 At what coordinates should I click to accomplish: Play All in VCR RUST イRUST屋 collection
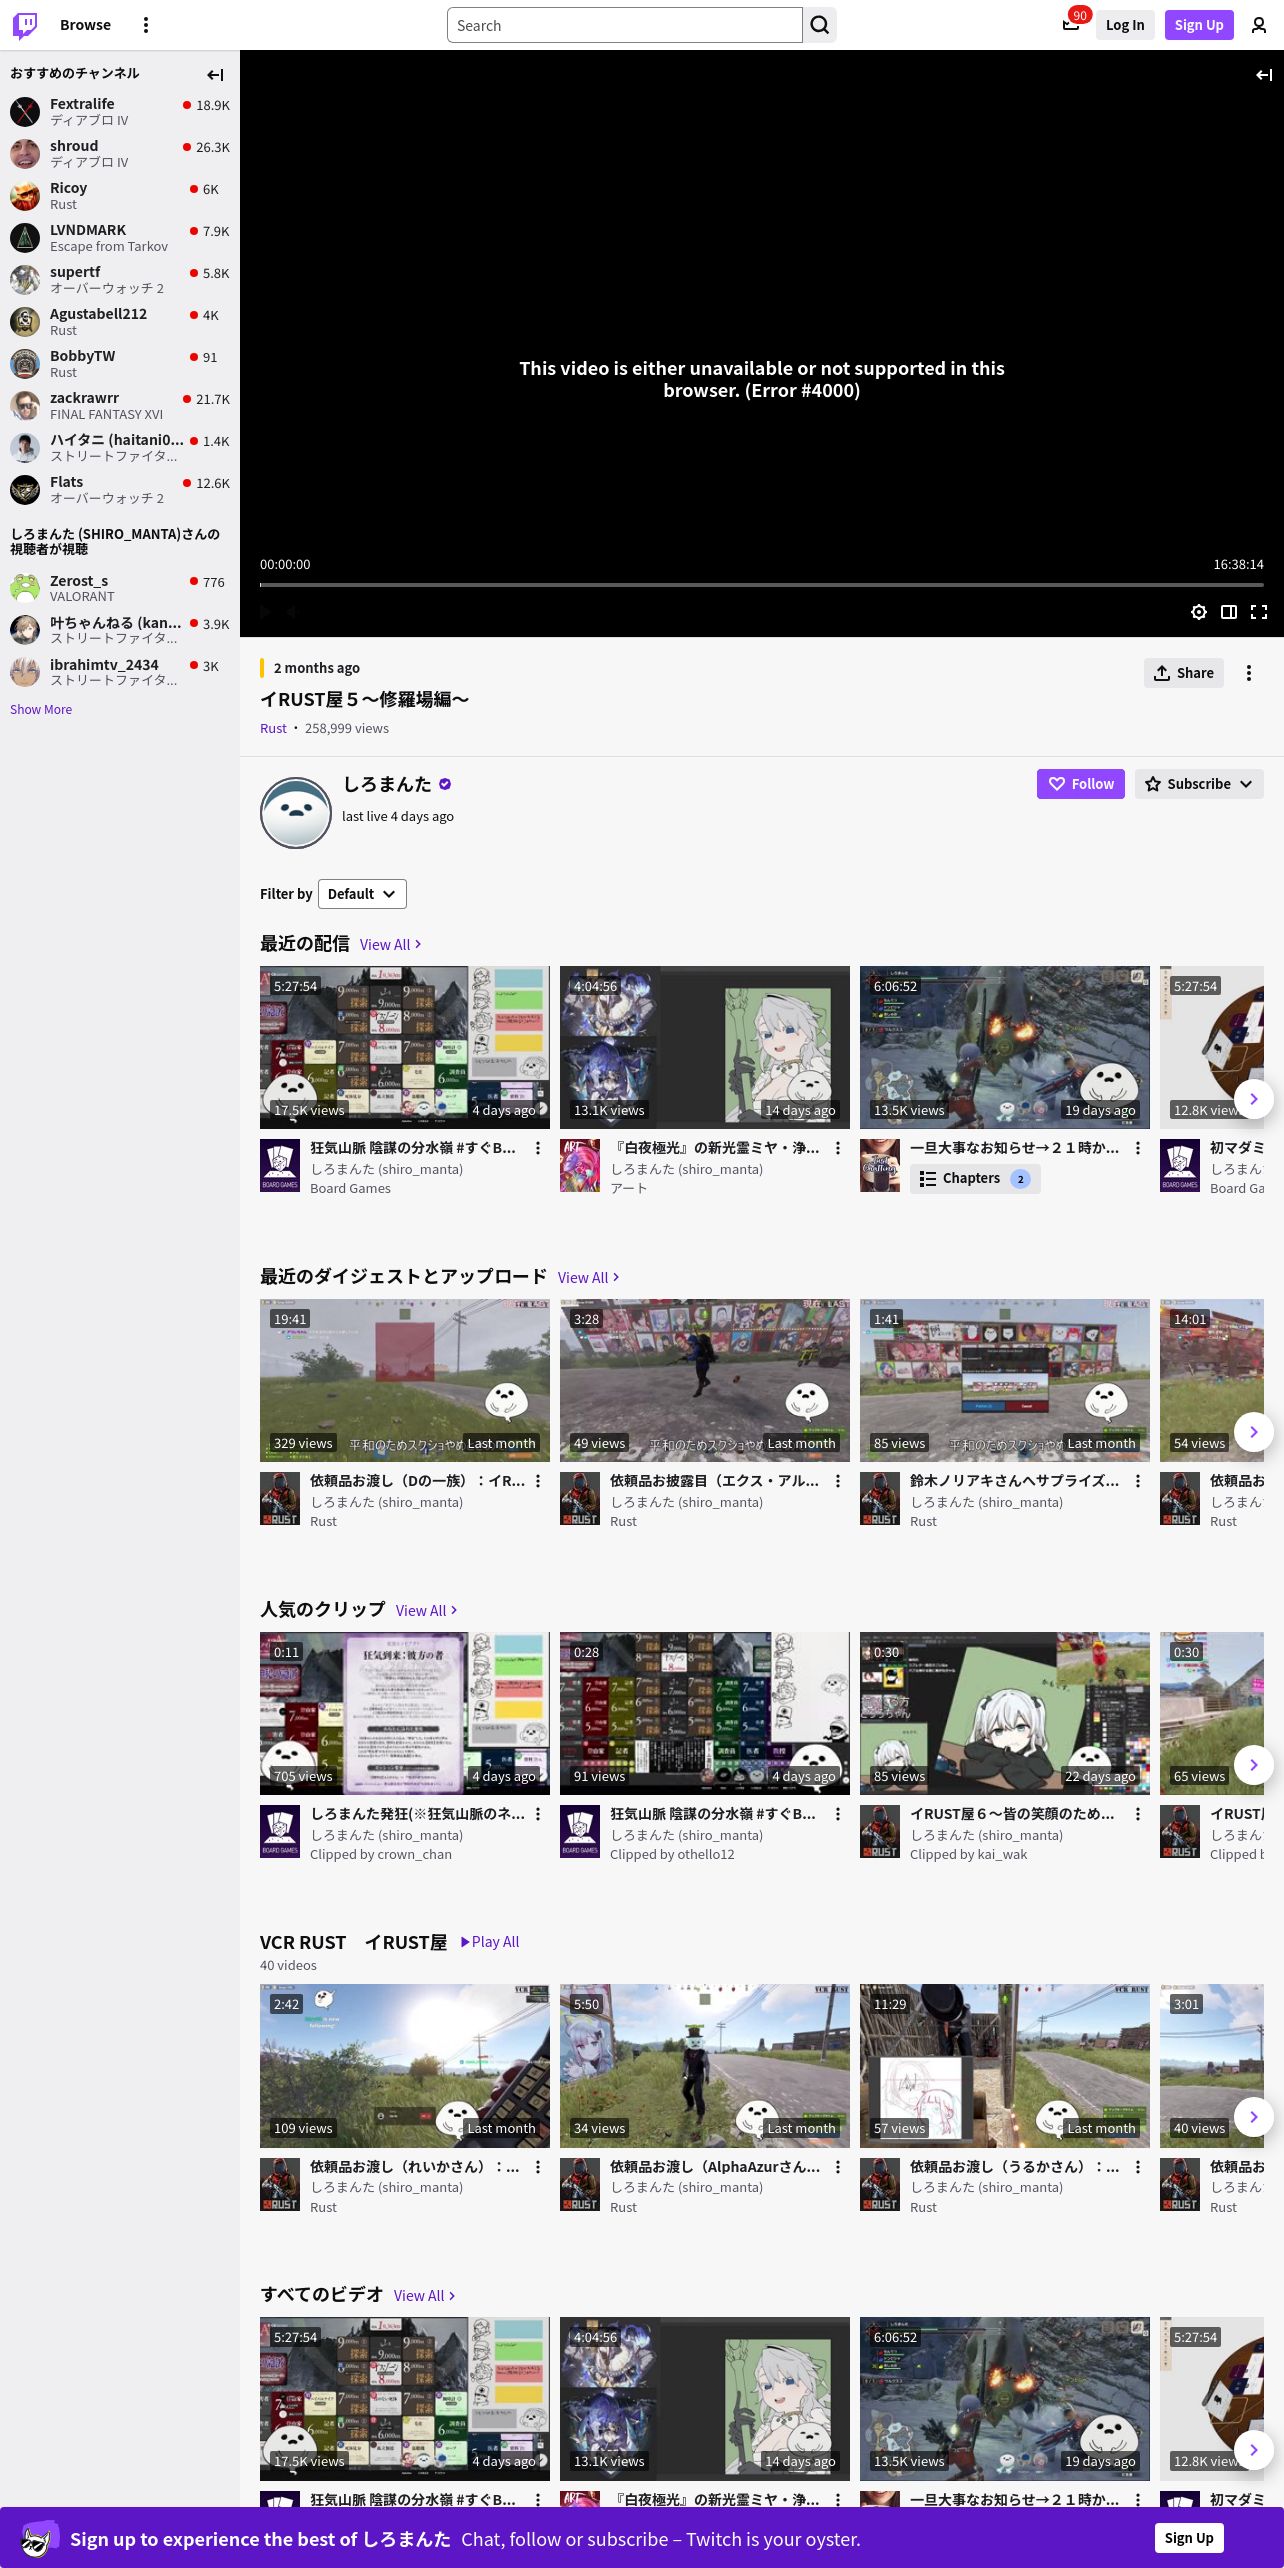coord(490,1942)
